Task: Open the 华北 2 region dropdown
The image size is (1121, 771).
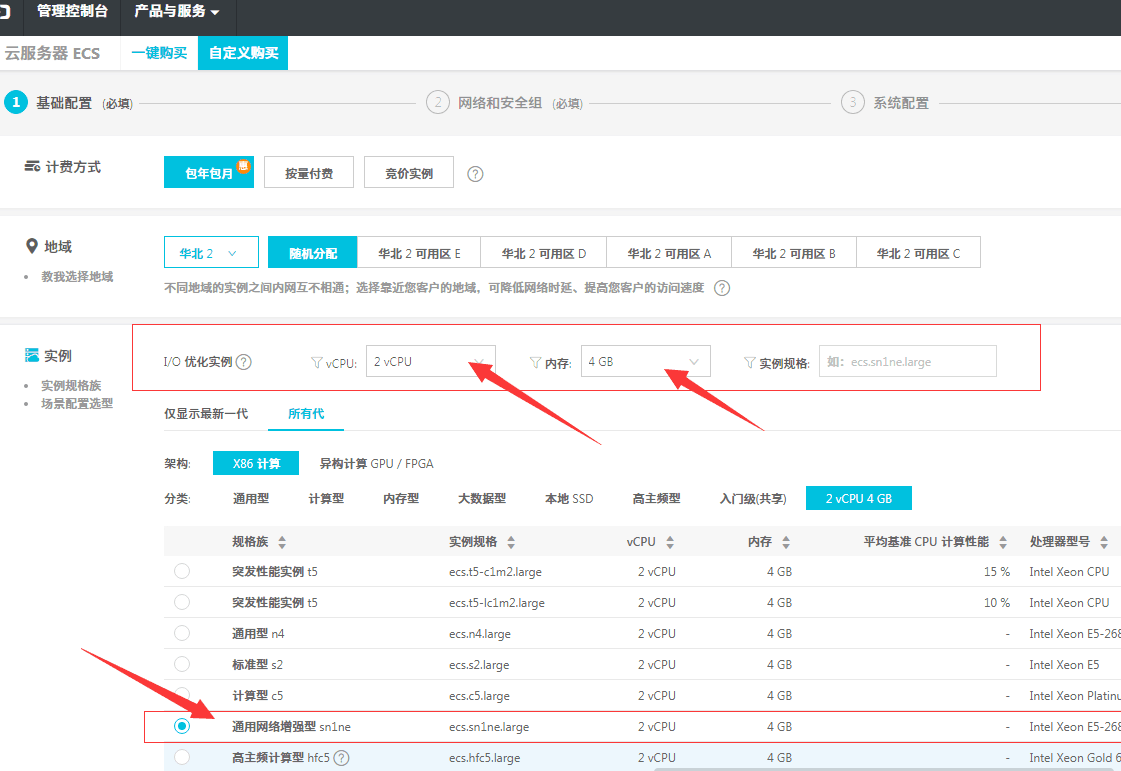Action: (211, 253)
